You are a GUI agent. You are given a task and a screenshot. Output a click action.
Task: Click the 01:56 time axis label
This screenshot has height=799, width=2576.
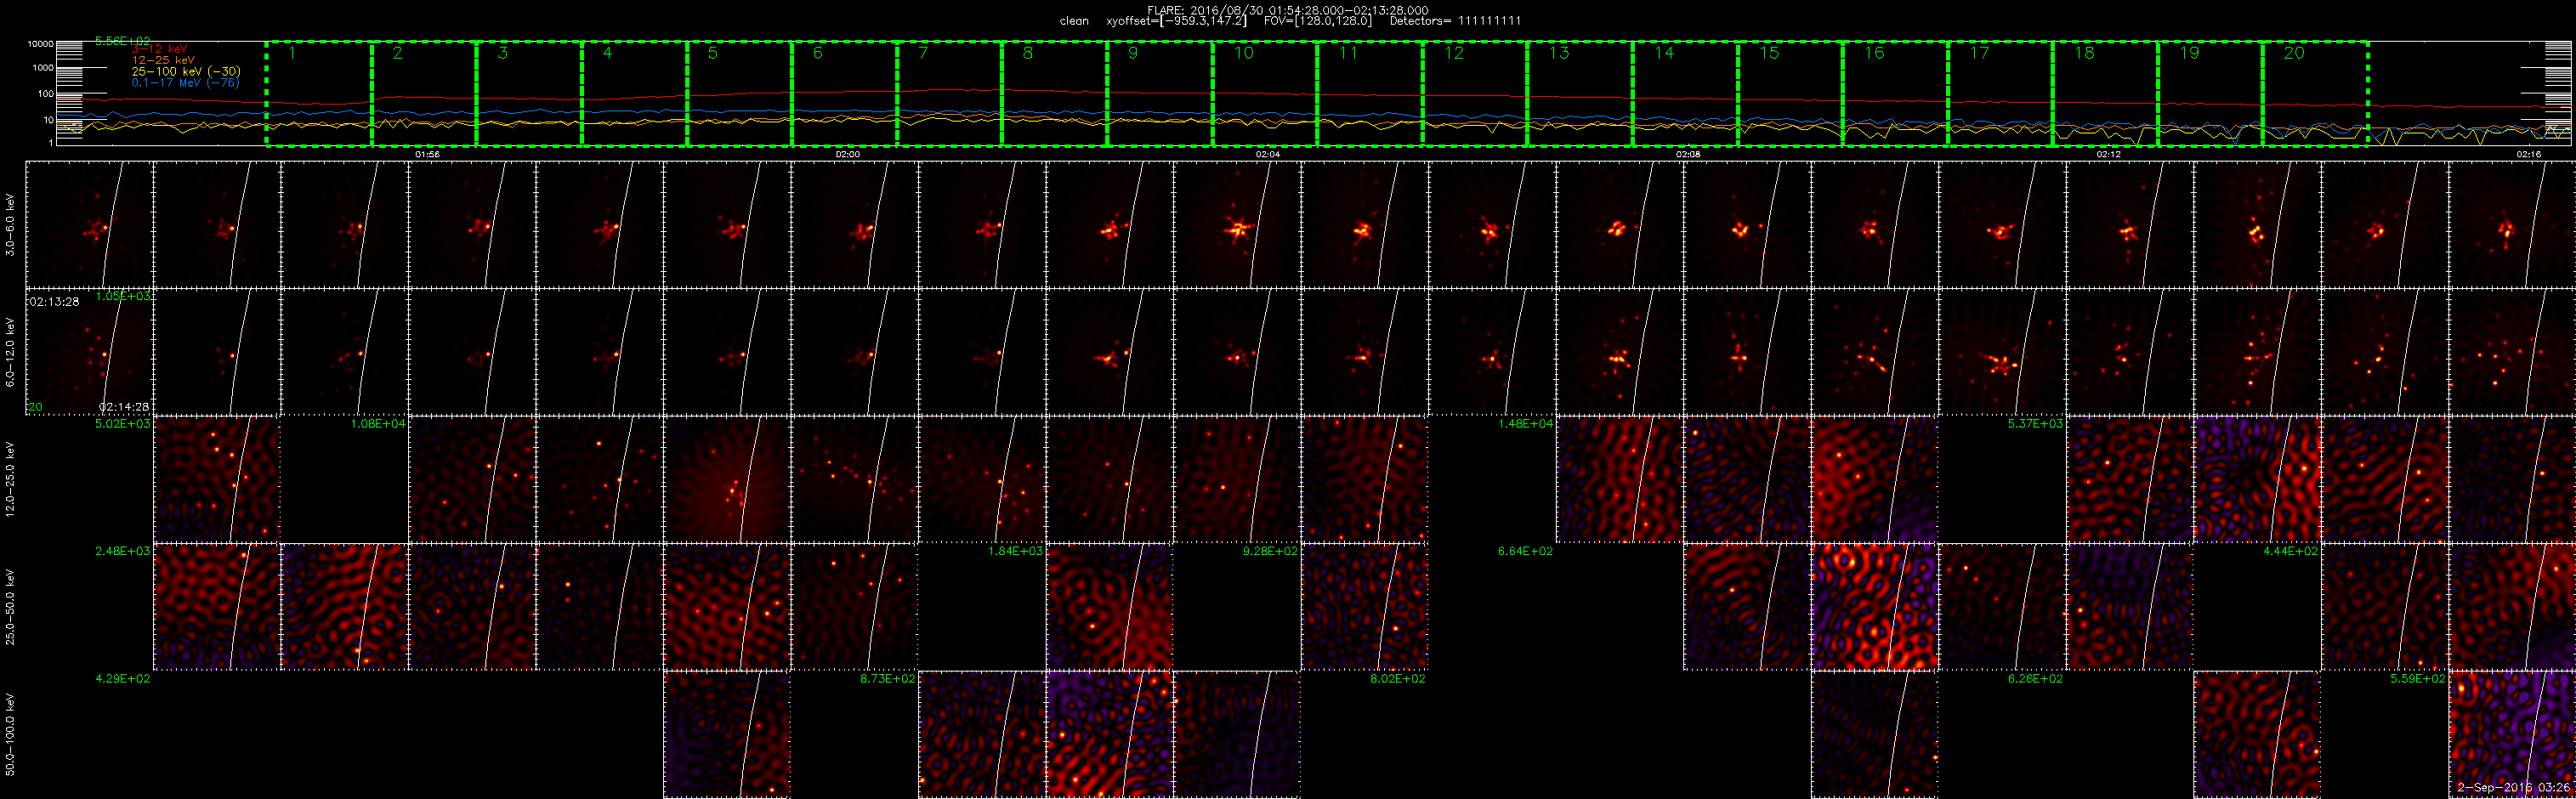(x=427, y=155)
